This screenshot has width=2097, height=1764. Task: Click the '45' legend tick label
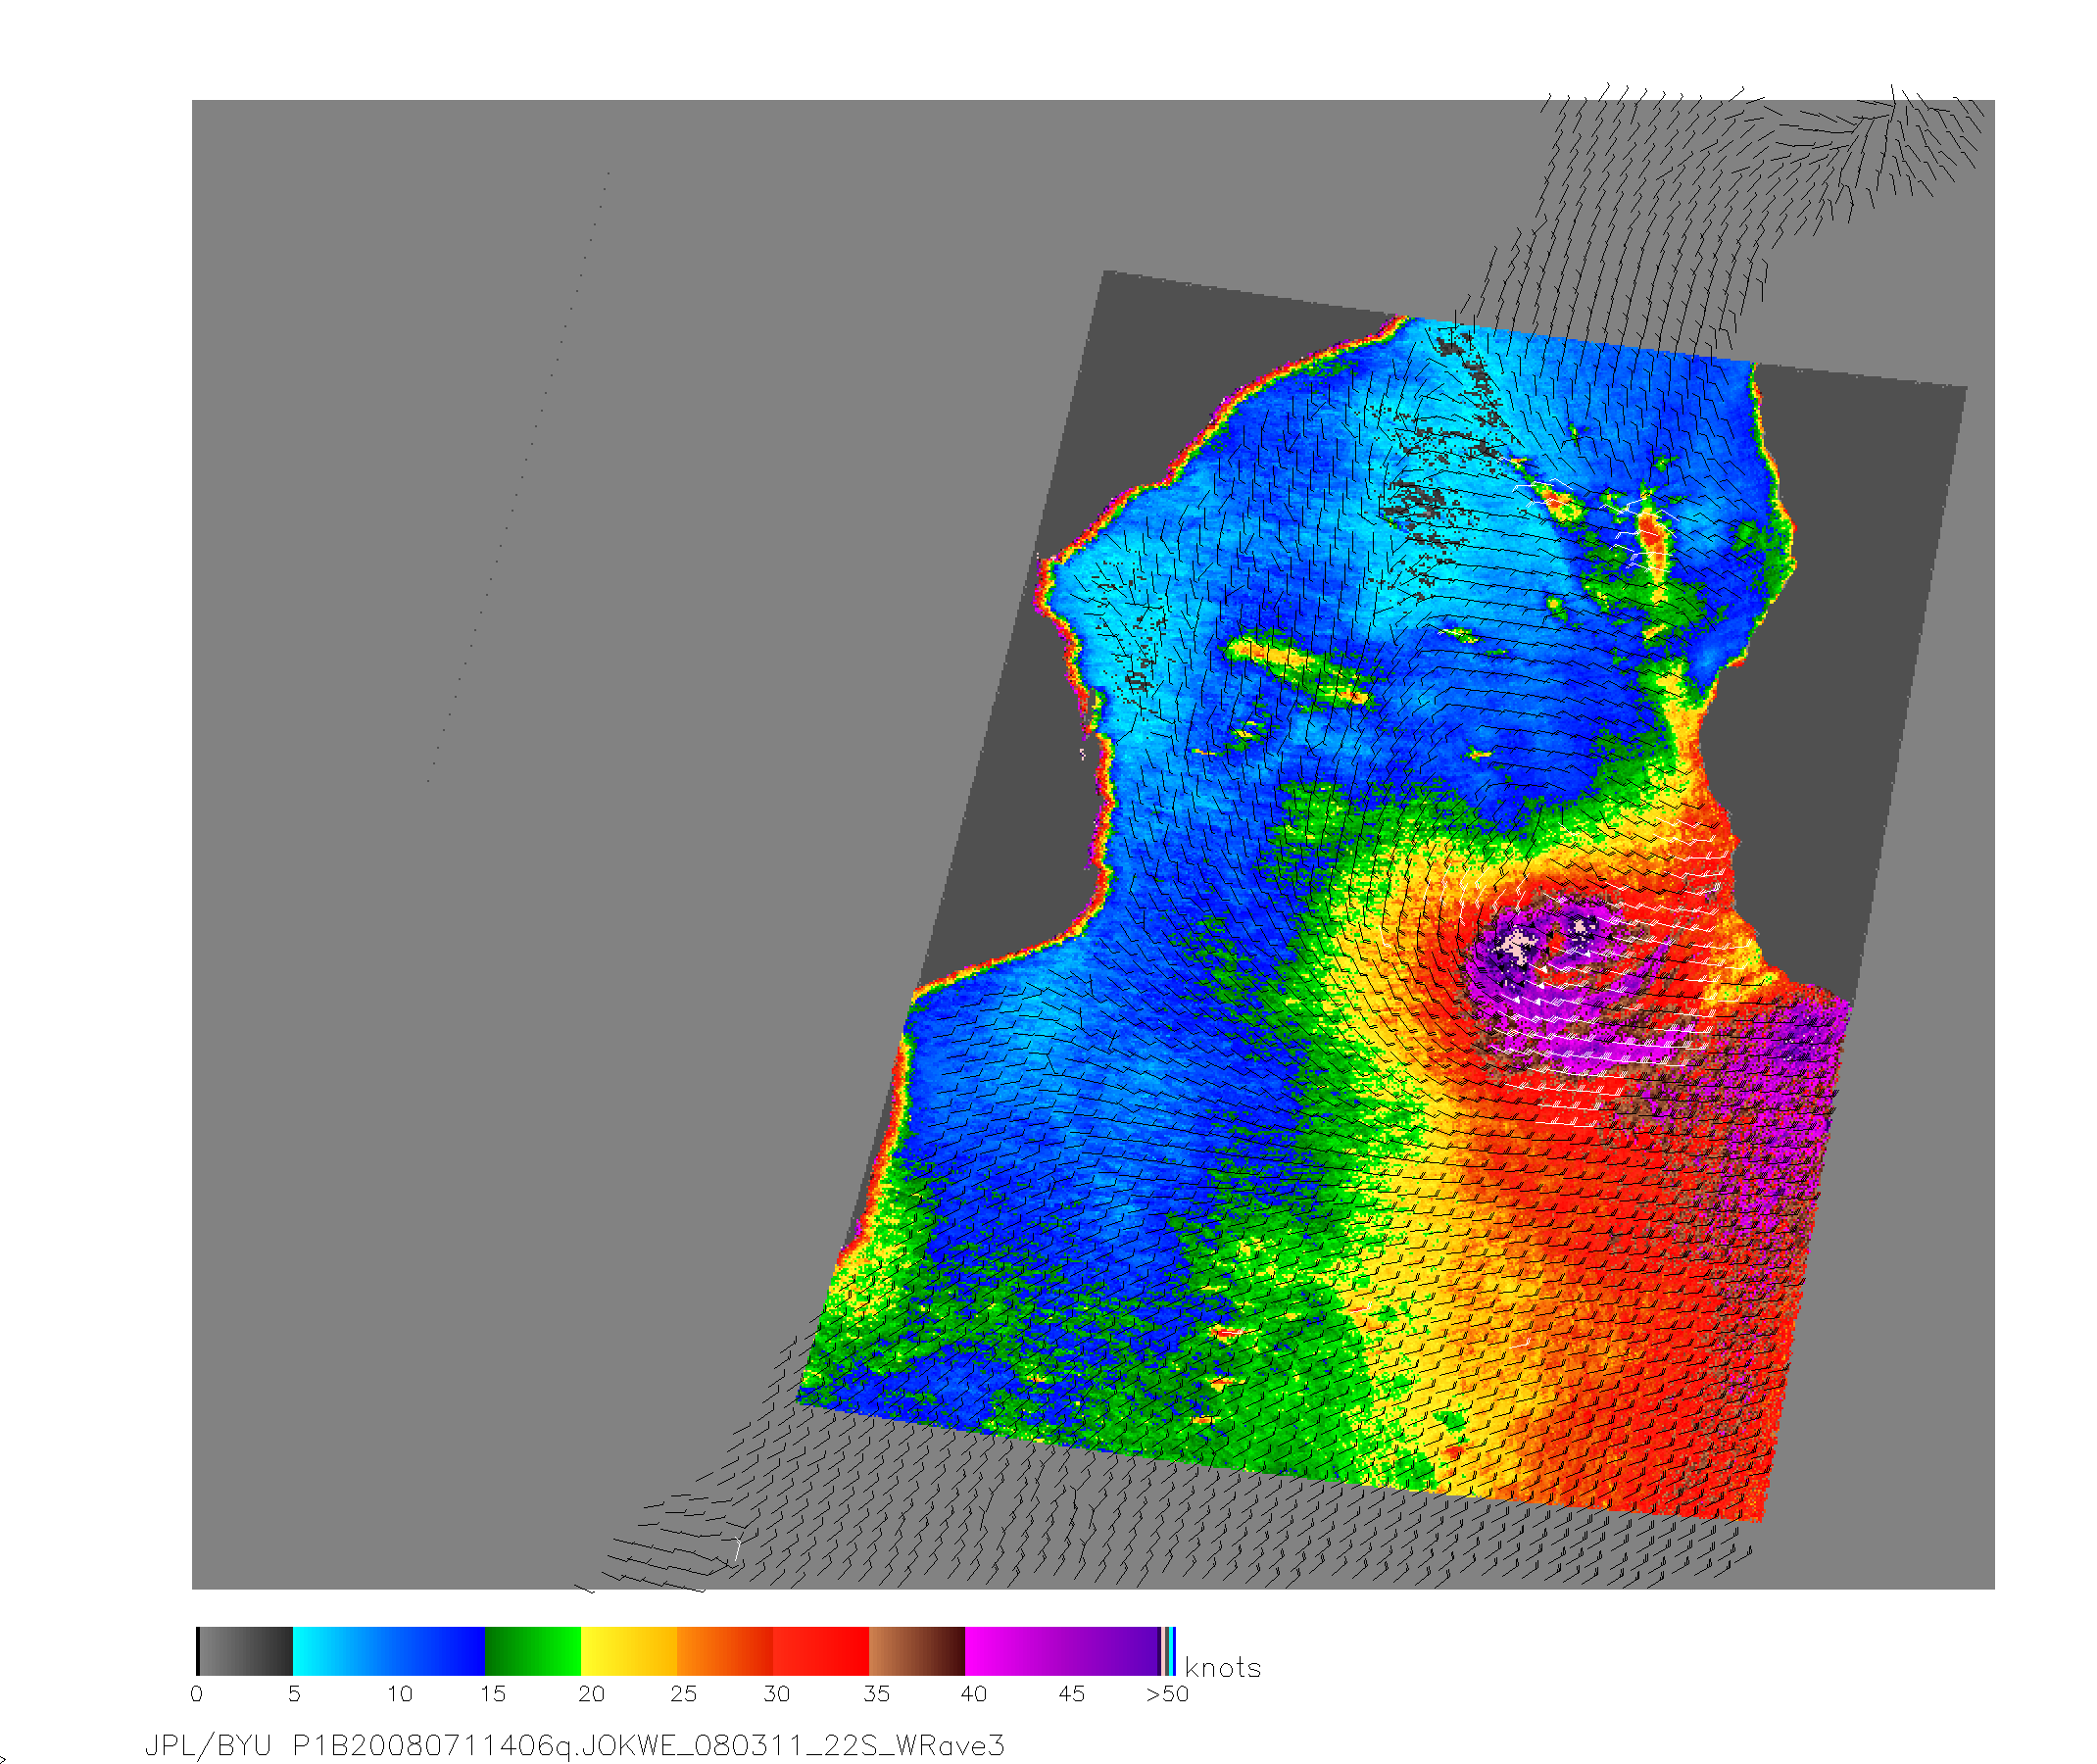[1071, 1694]
